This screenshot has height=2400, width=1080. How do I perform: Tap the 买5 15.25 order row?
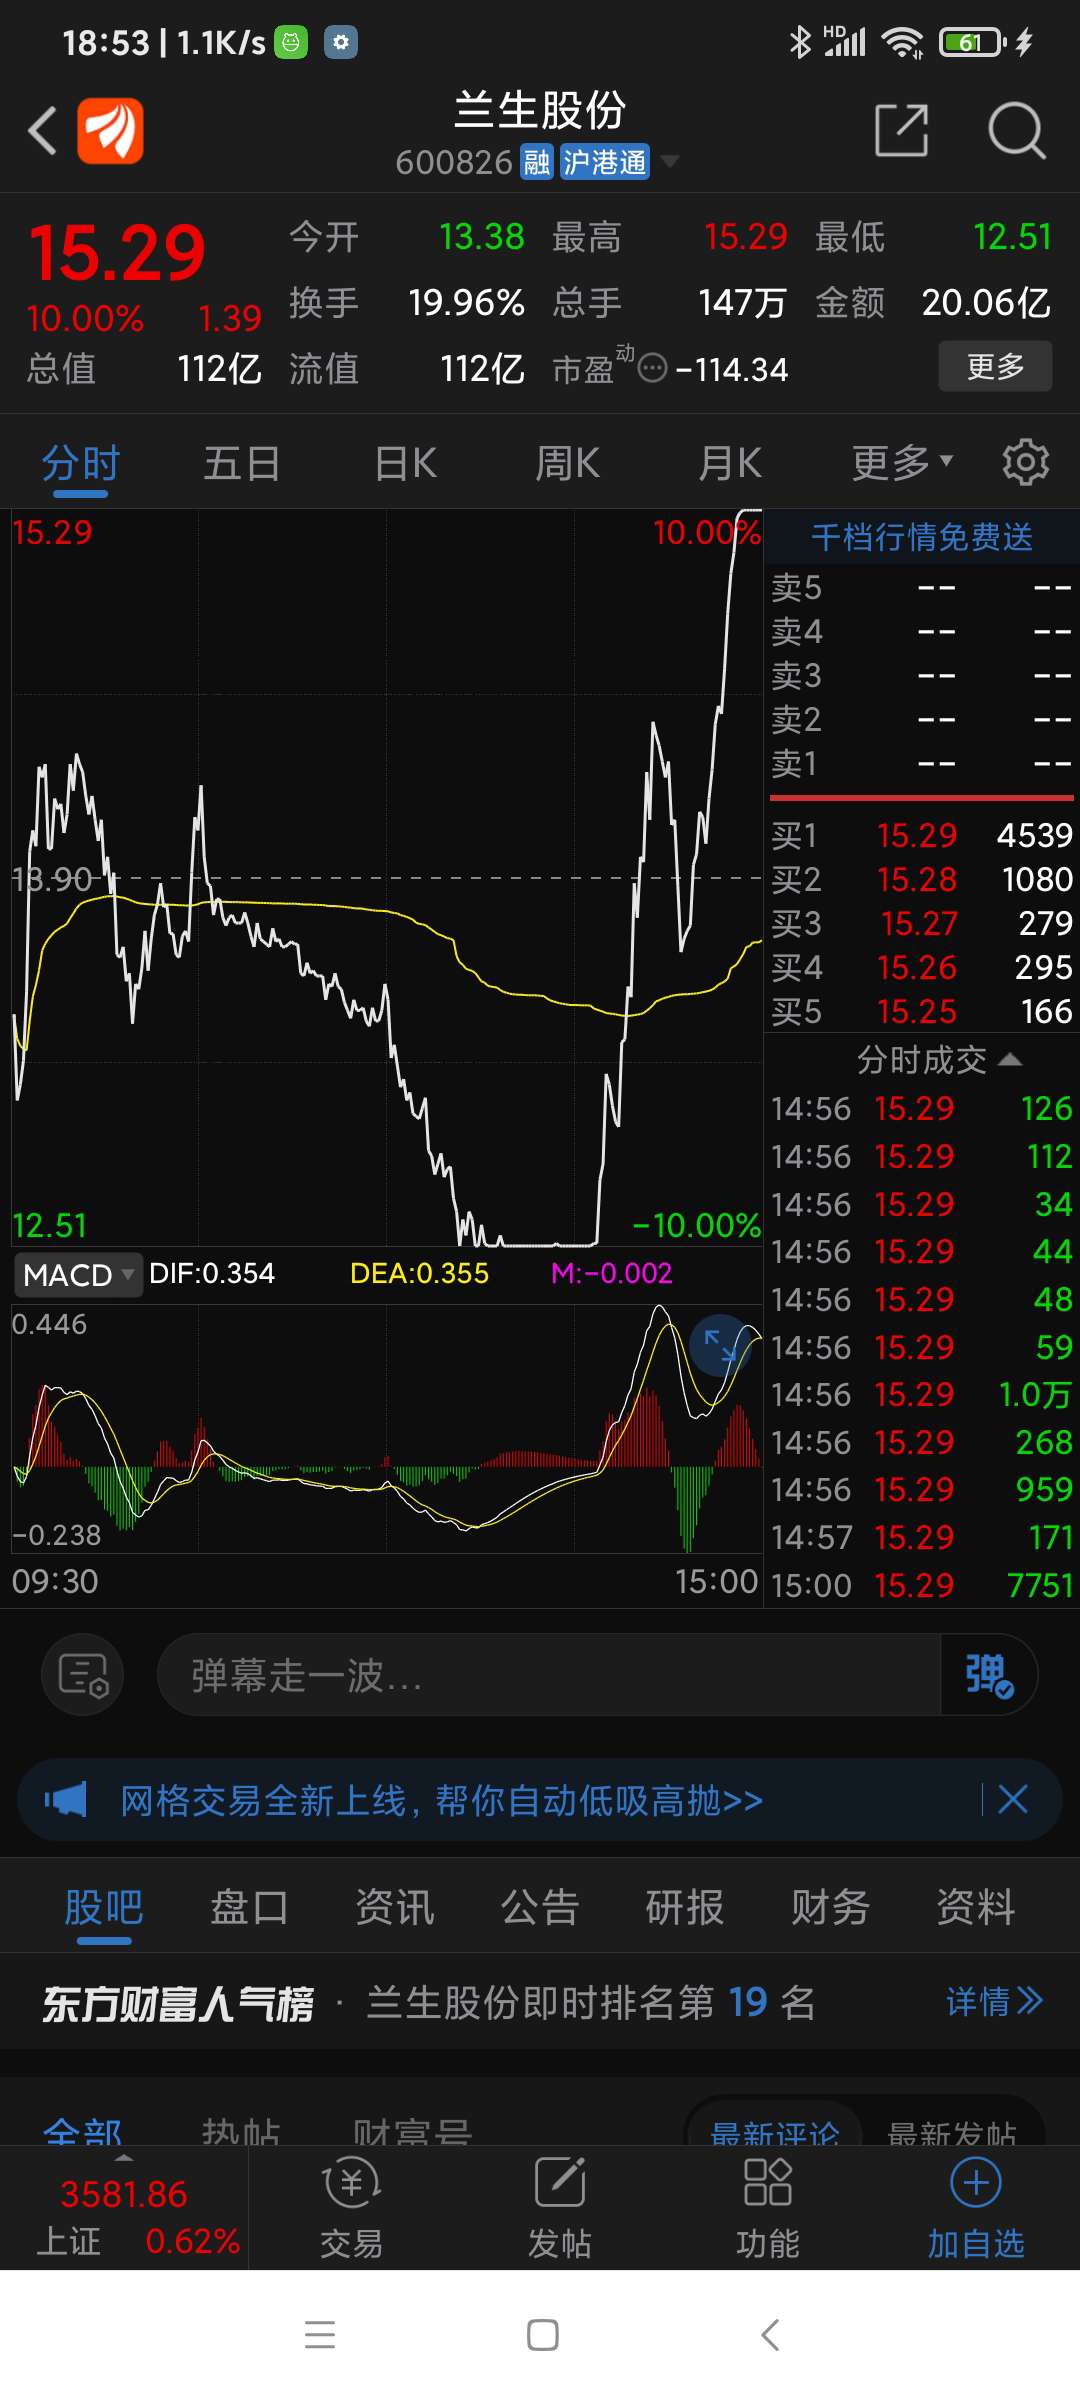click(921, 1011)
